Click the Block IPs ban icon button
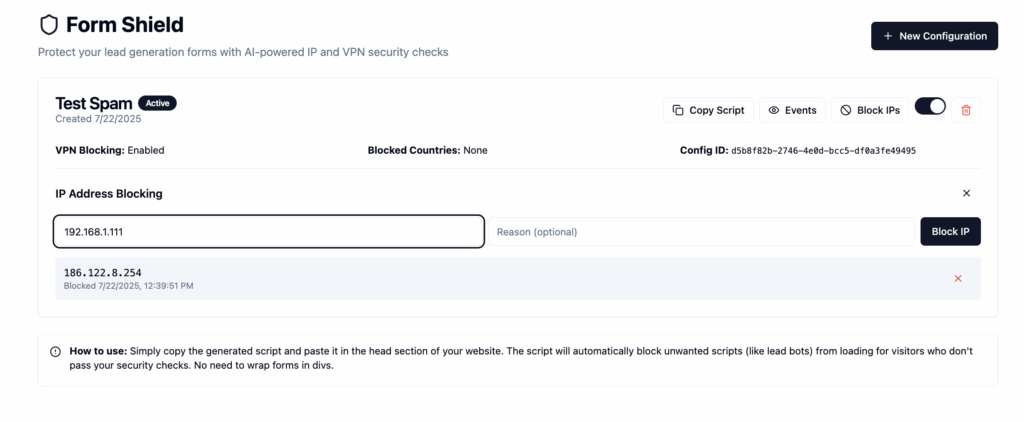 pos(870,110)
